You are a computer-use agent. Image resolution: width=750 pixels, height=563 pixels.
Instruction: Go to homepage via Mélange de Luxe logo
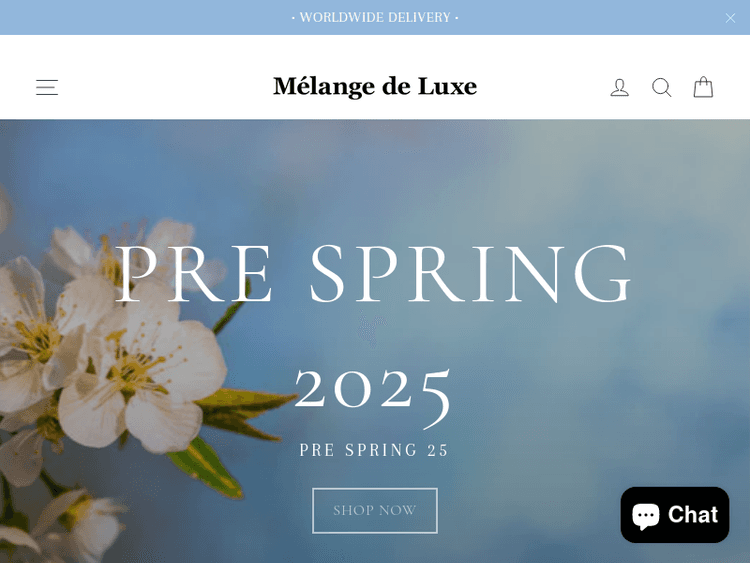pos(375,87)
